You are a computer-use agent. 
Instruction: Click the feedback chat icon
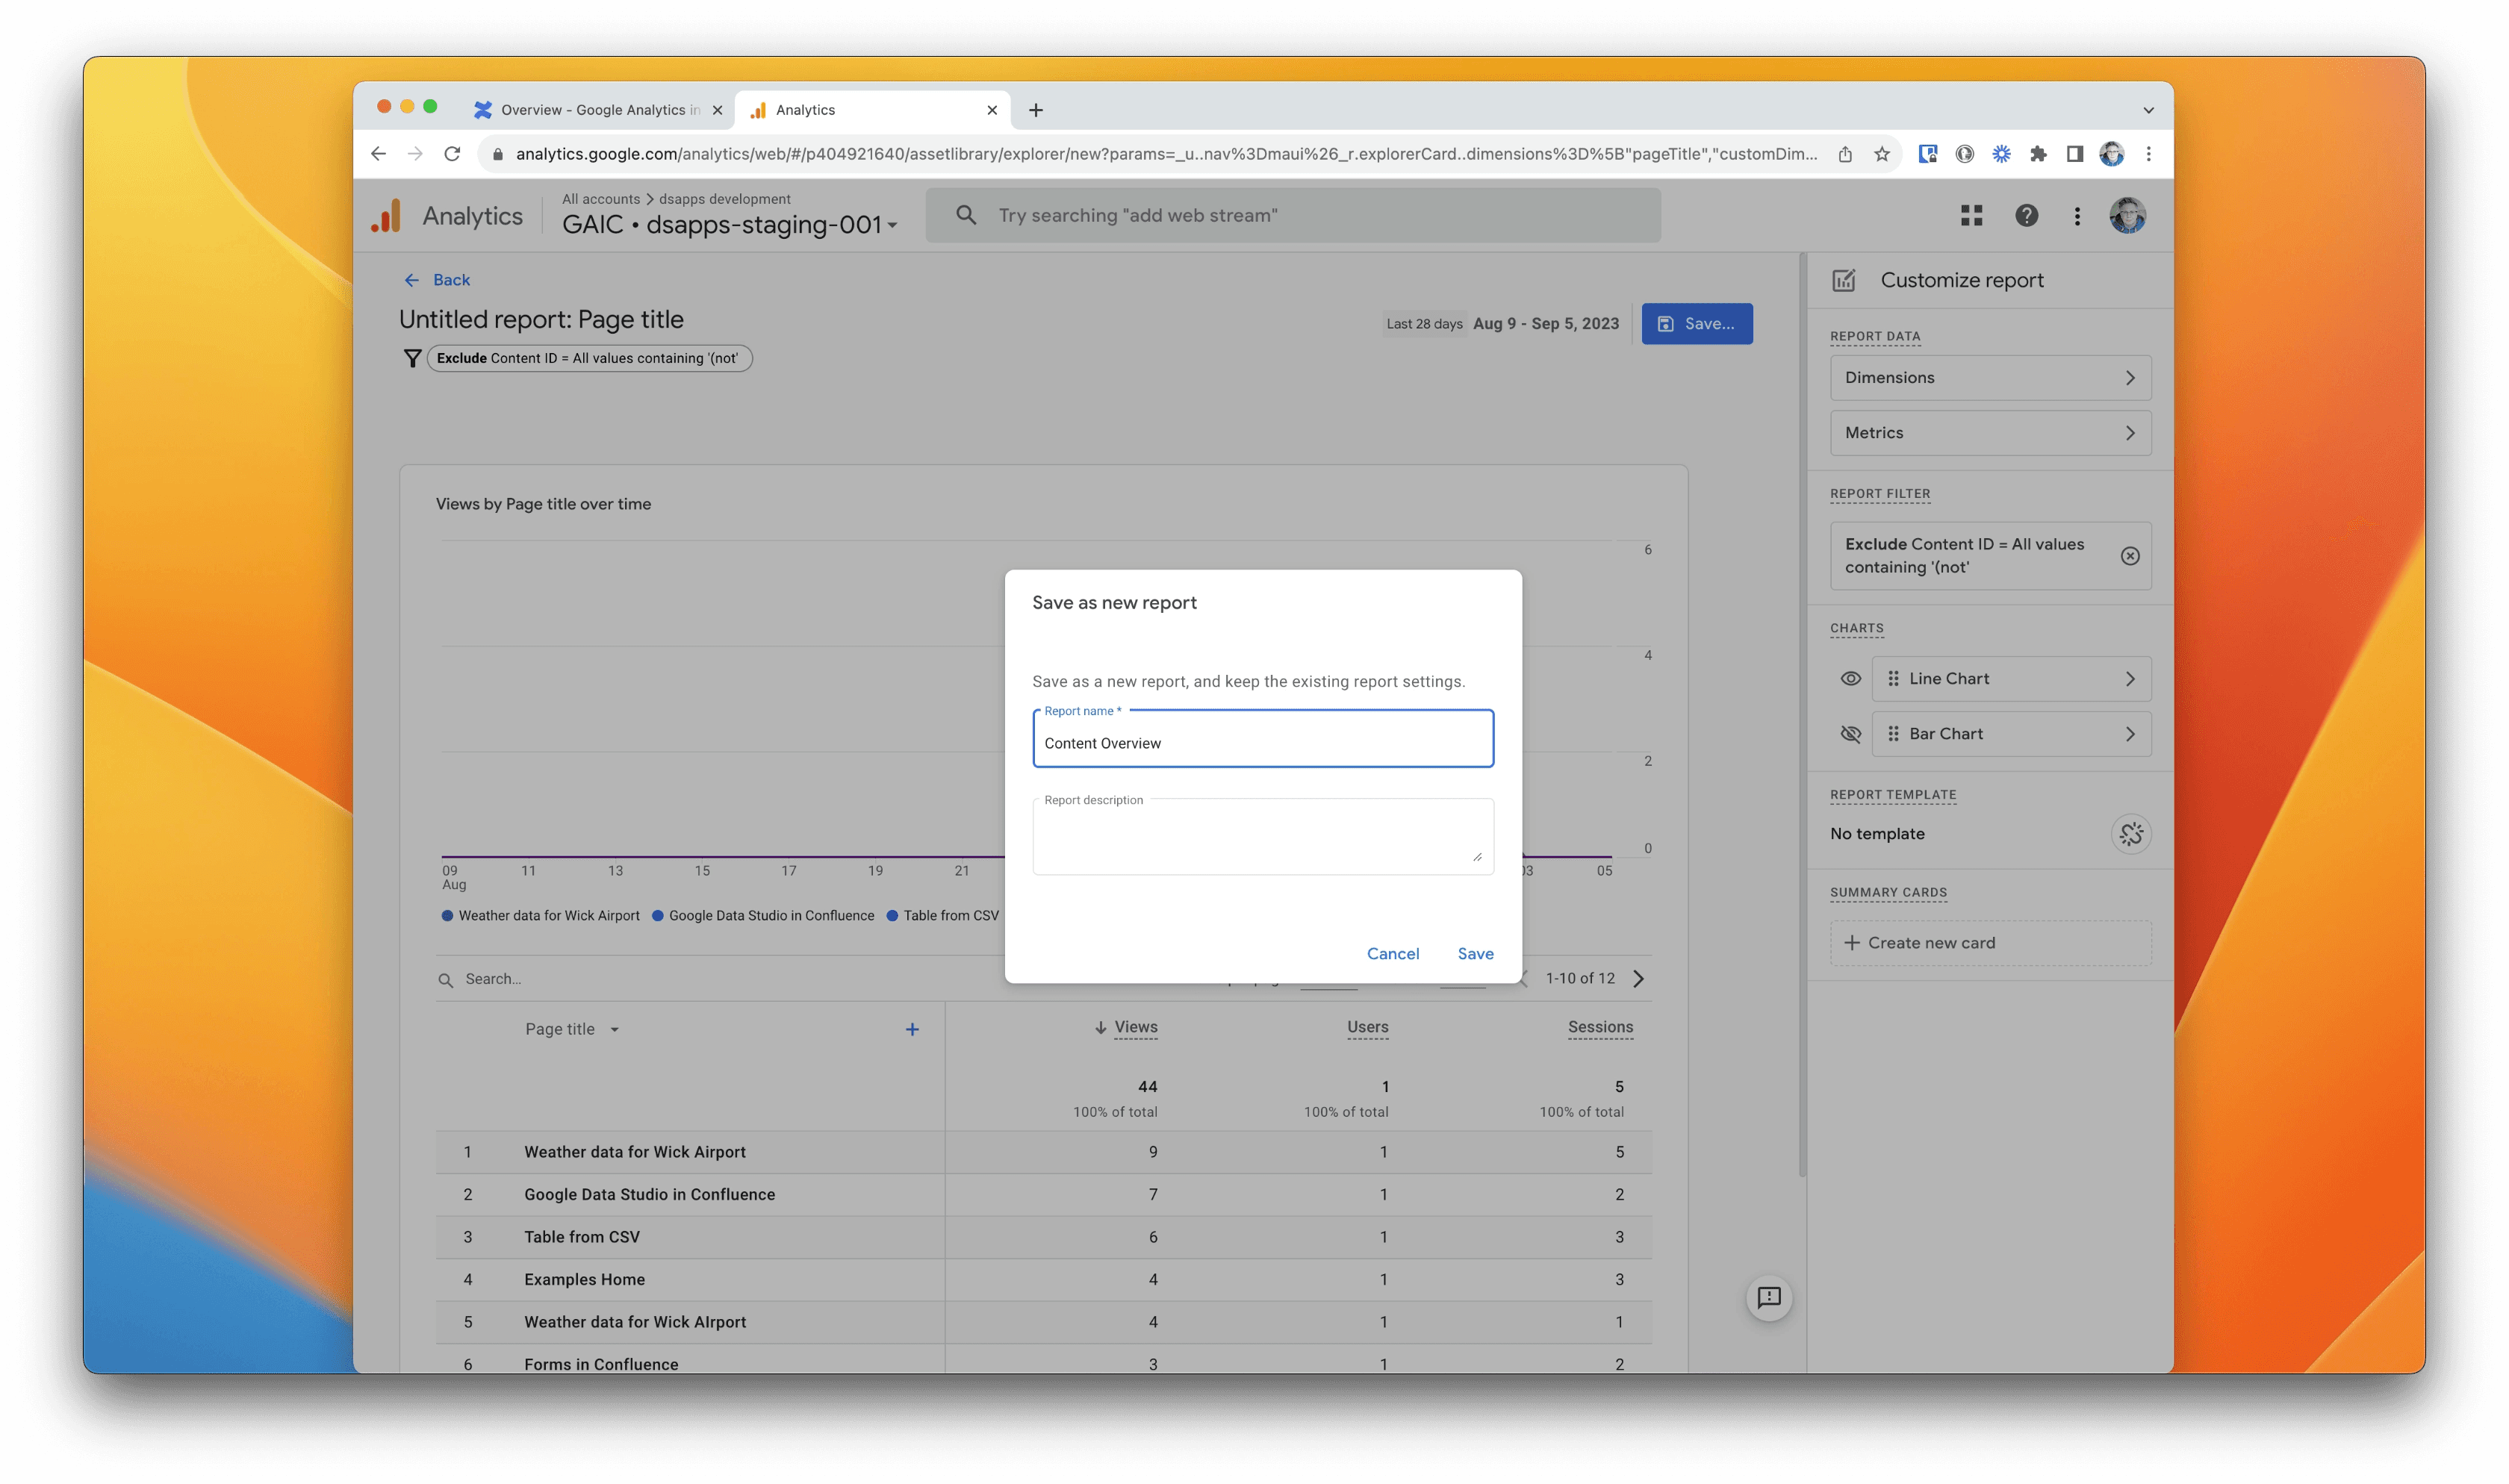(x=1768, y=1298)
